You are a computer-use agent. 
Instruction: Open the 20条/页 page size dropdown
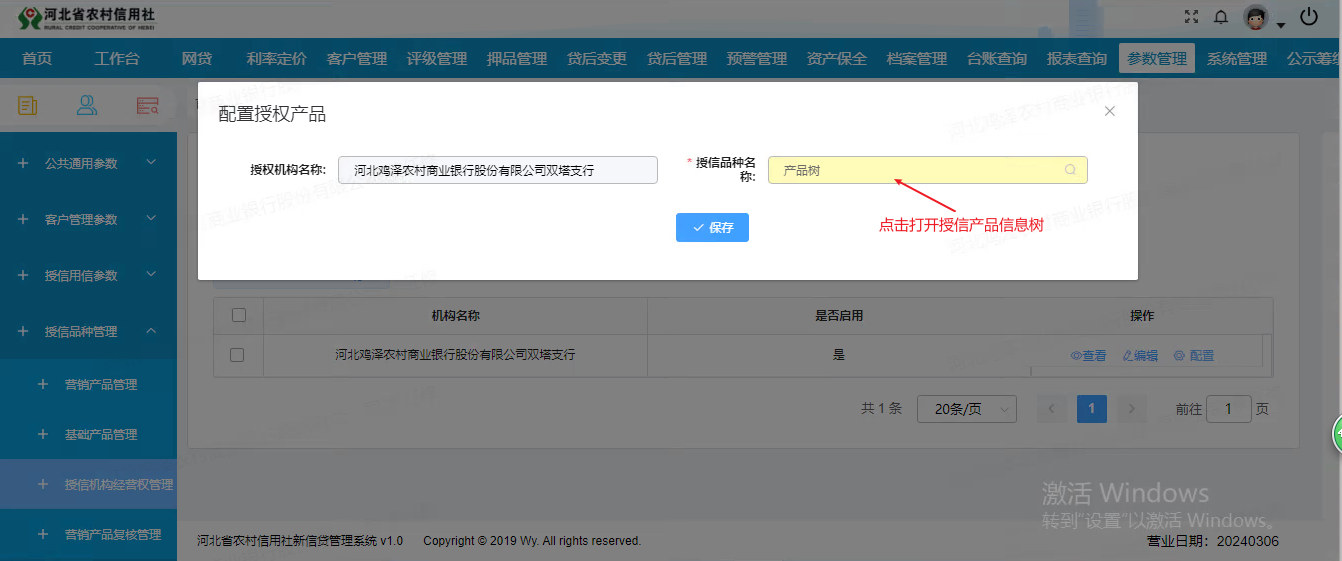[x=967, y=408]
